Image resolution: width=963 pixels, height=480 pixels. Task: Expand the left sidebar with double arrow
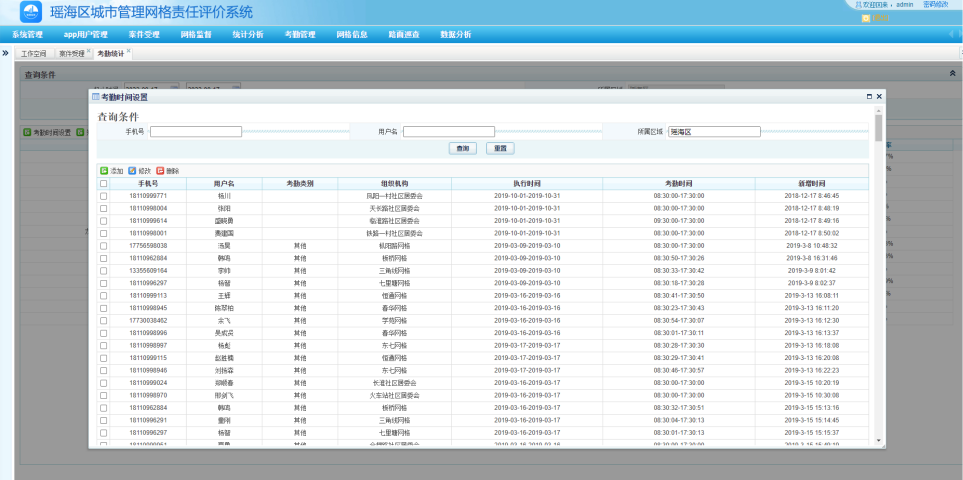coord(6,52)
